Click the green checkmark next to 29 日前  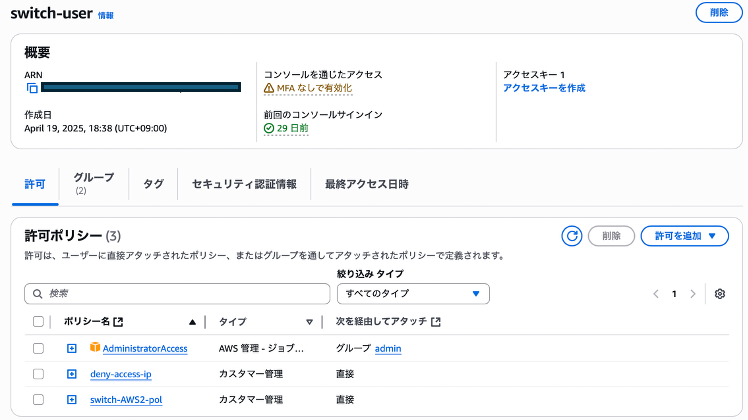tap(269, 128)
